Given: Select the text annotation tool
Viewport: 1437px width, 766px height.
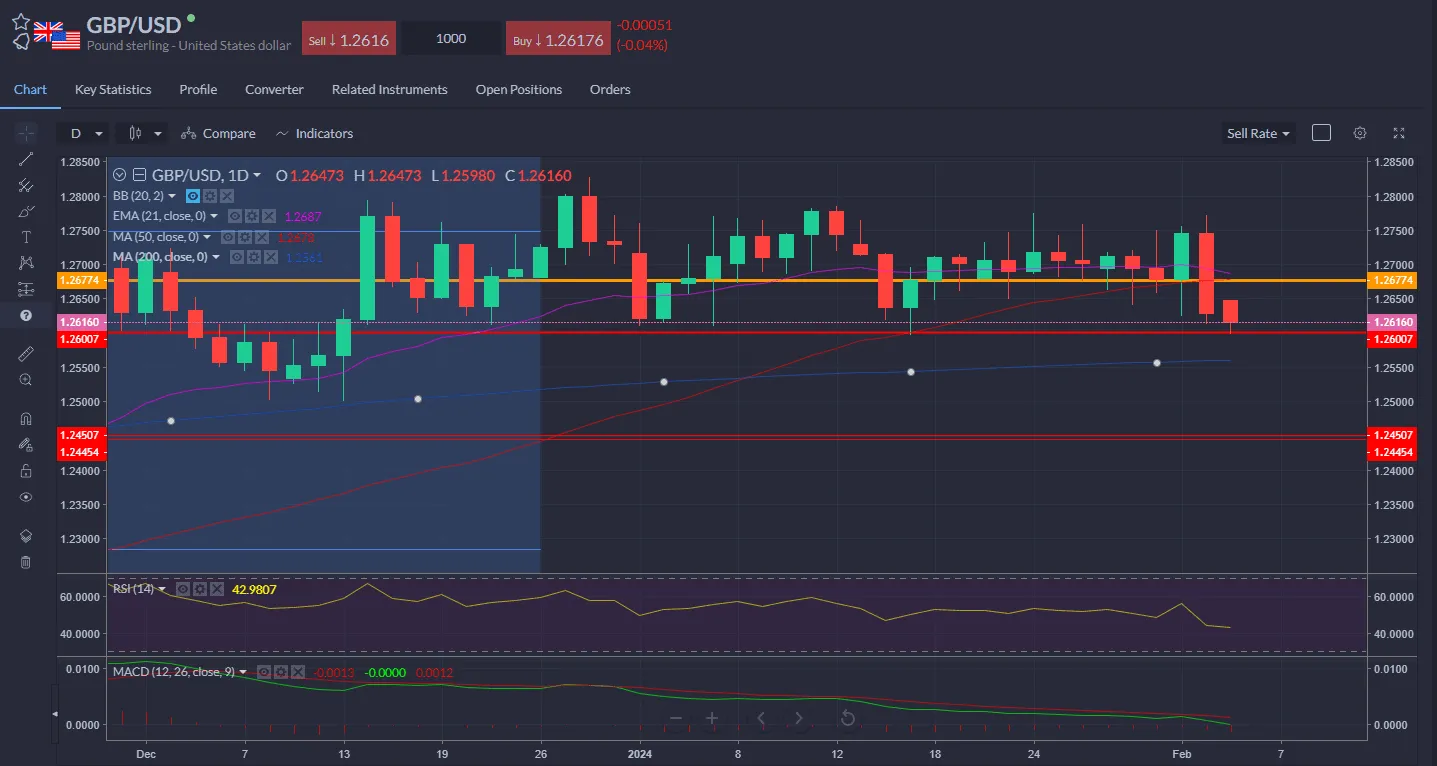Looking at the screenshot, I should [x=26, y=237].
